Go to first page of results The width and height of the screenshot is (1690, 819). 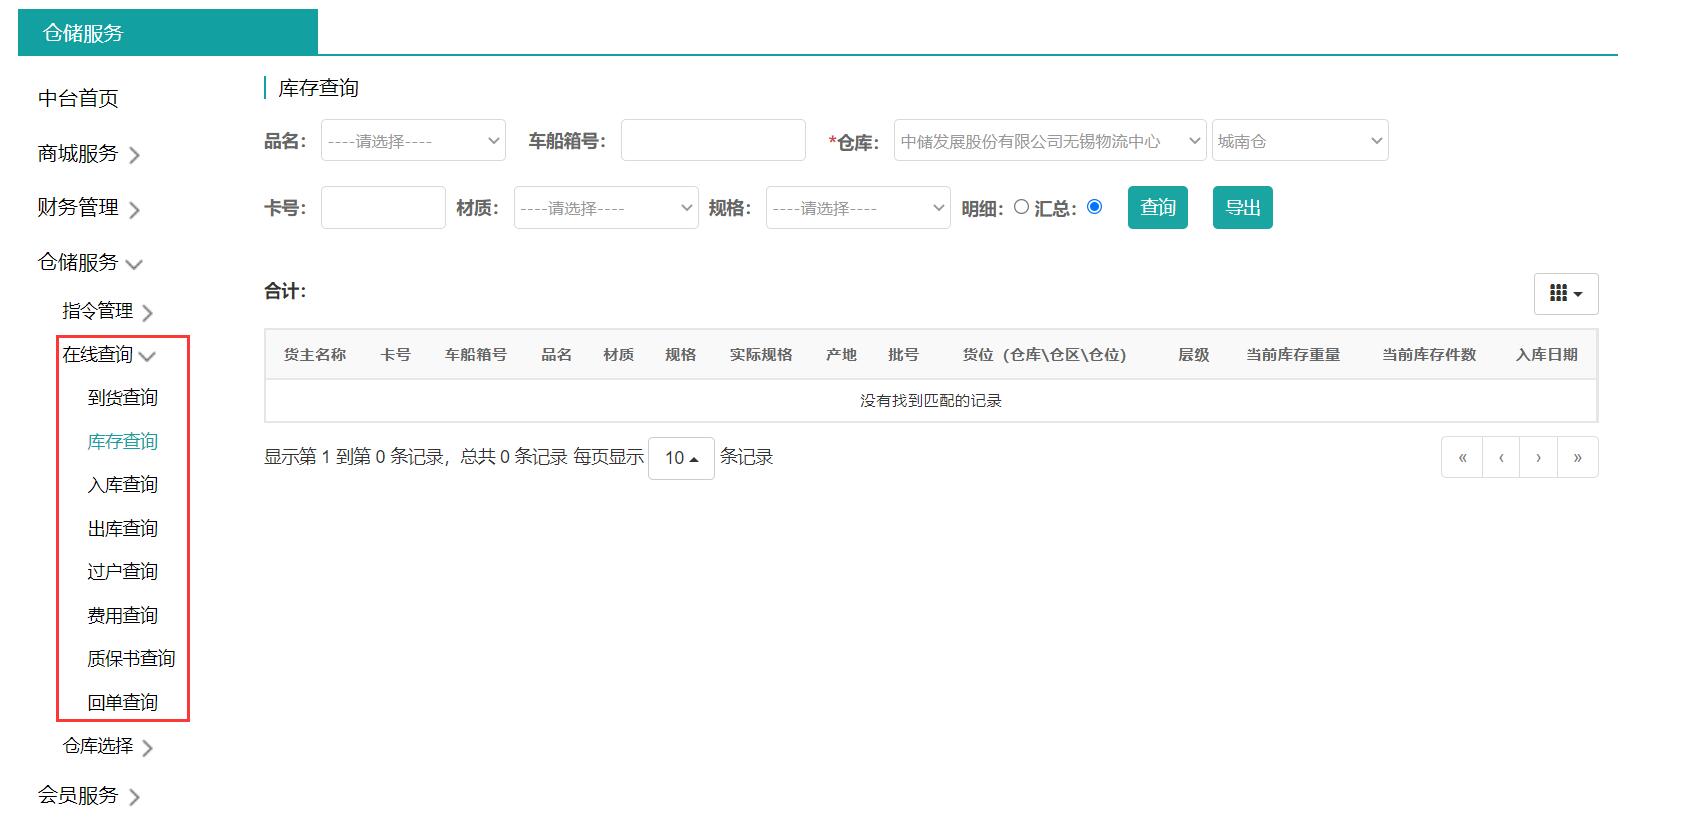pos(1462,458)
